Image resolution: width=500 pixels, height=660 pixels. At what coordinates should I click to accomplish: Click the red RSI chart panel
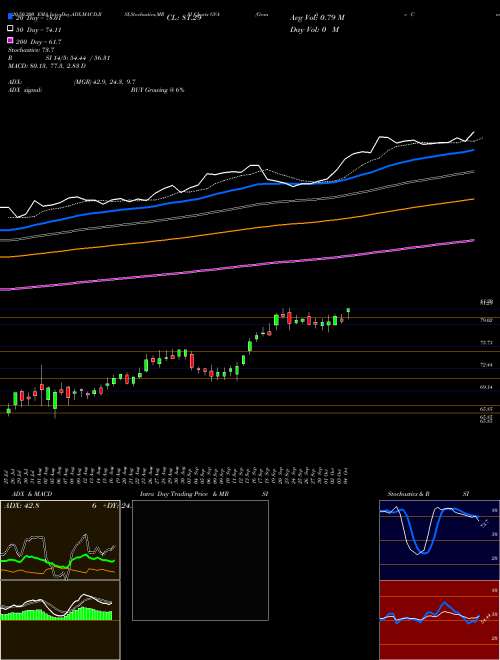pyautogui.click(x=439, y=620)
